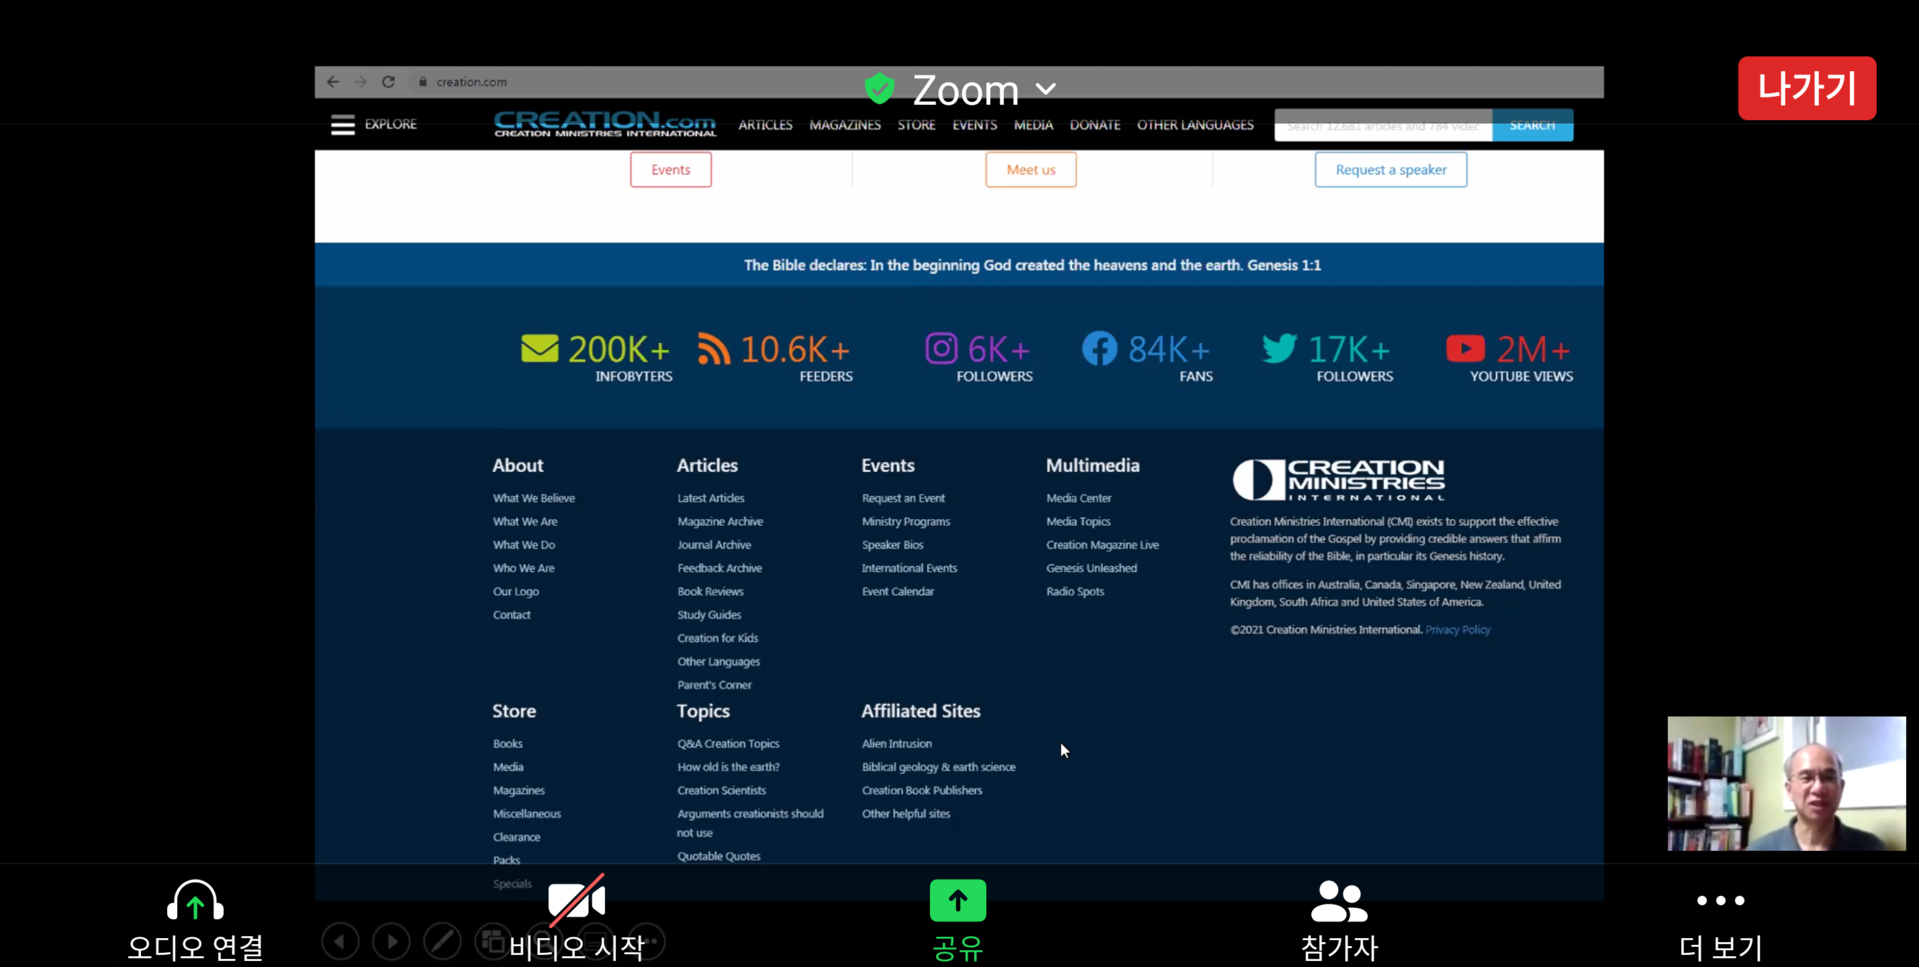Open the Quotable Quotes link

pos(719,856)
